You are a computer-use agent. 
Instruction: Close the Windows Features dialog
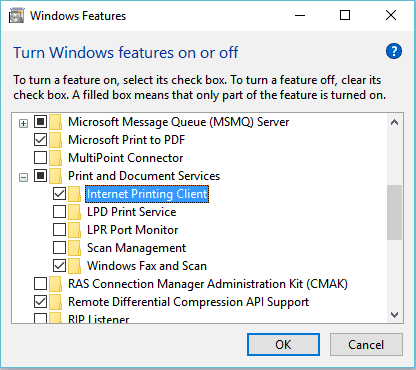(x=391, y=15)
